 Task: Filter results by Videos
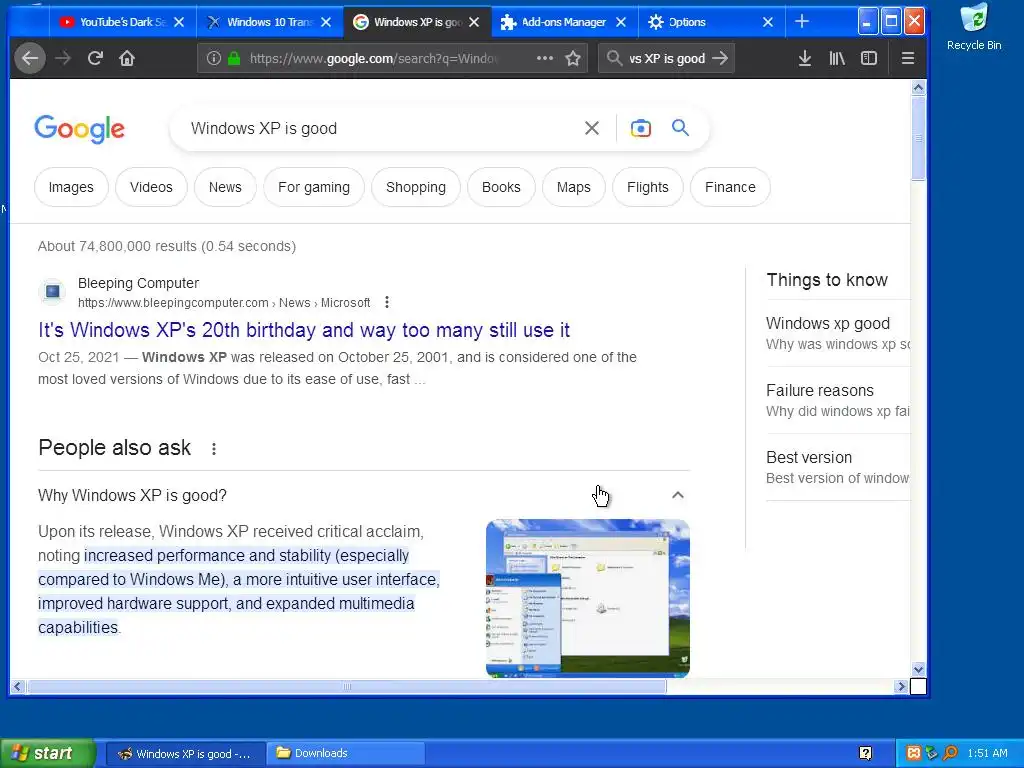click(x=151, y=187)
